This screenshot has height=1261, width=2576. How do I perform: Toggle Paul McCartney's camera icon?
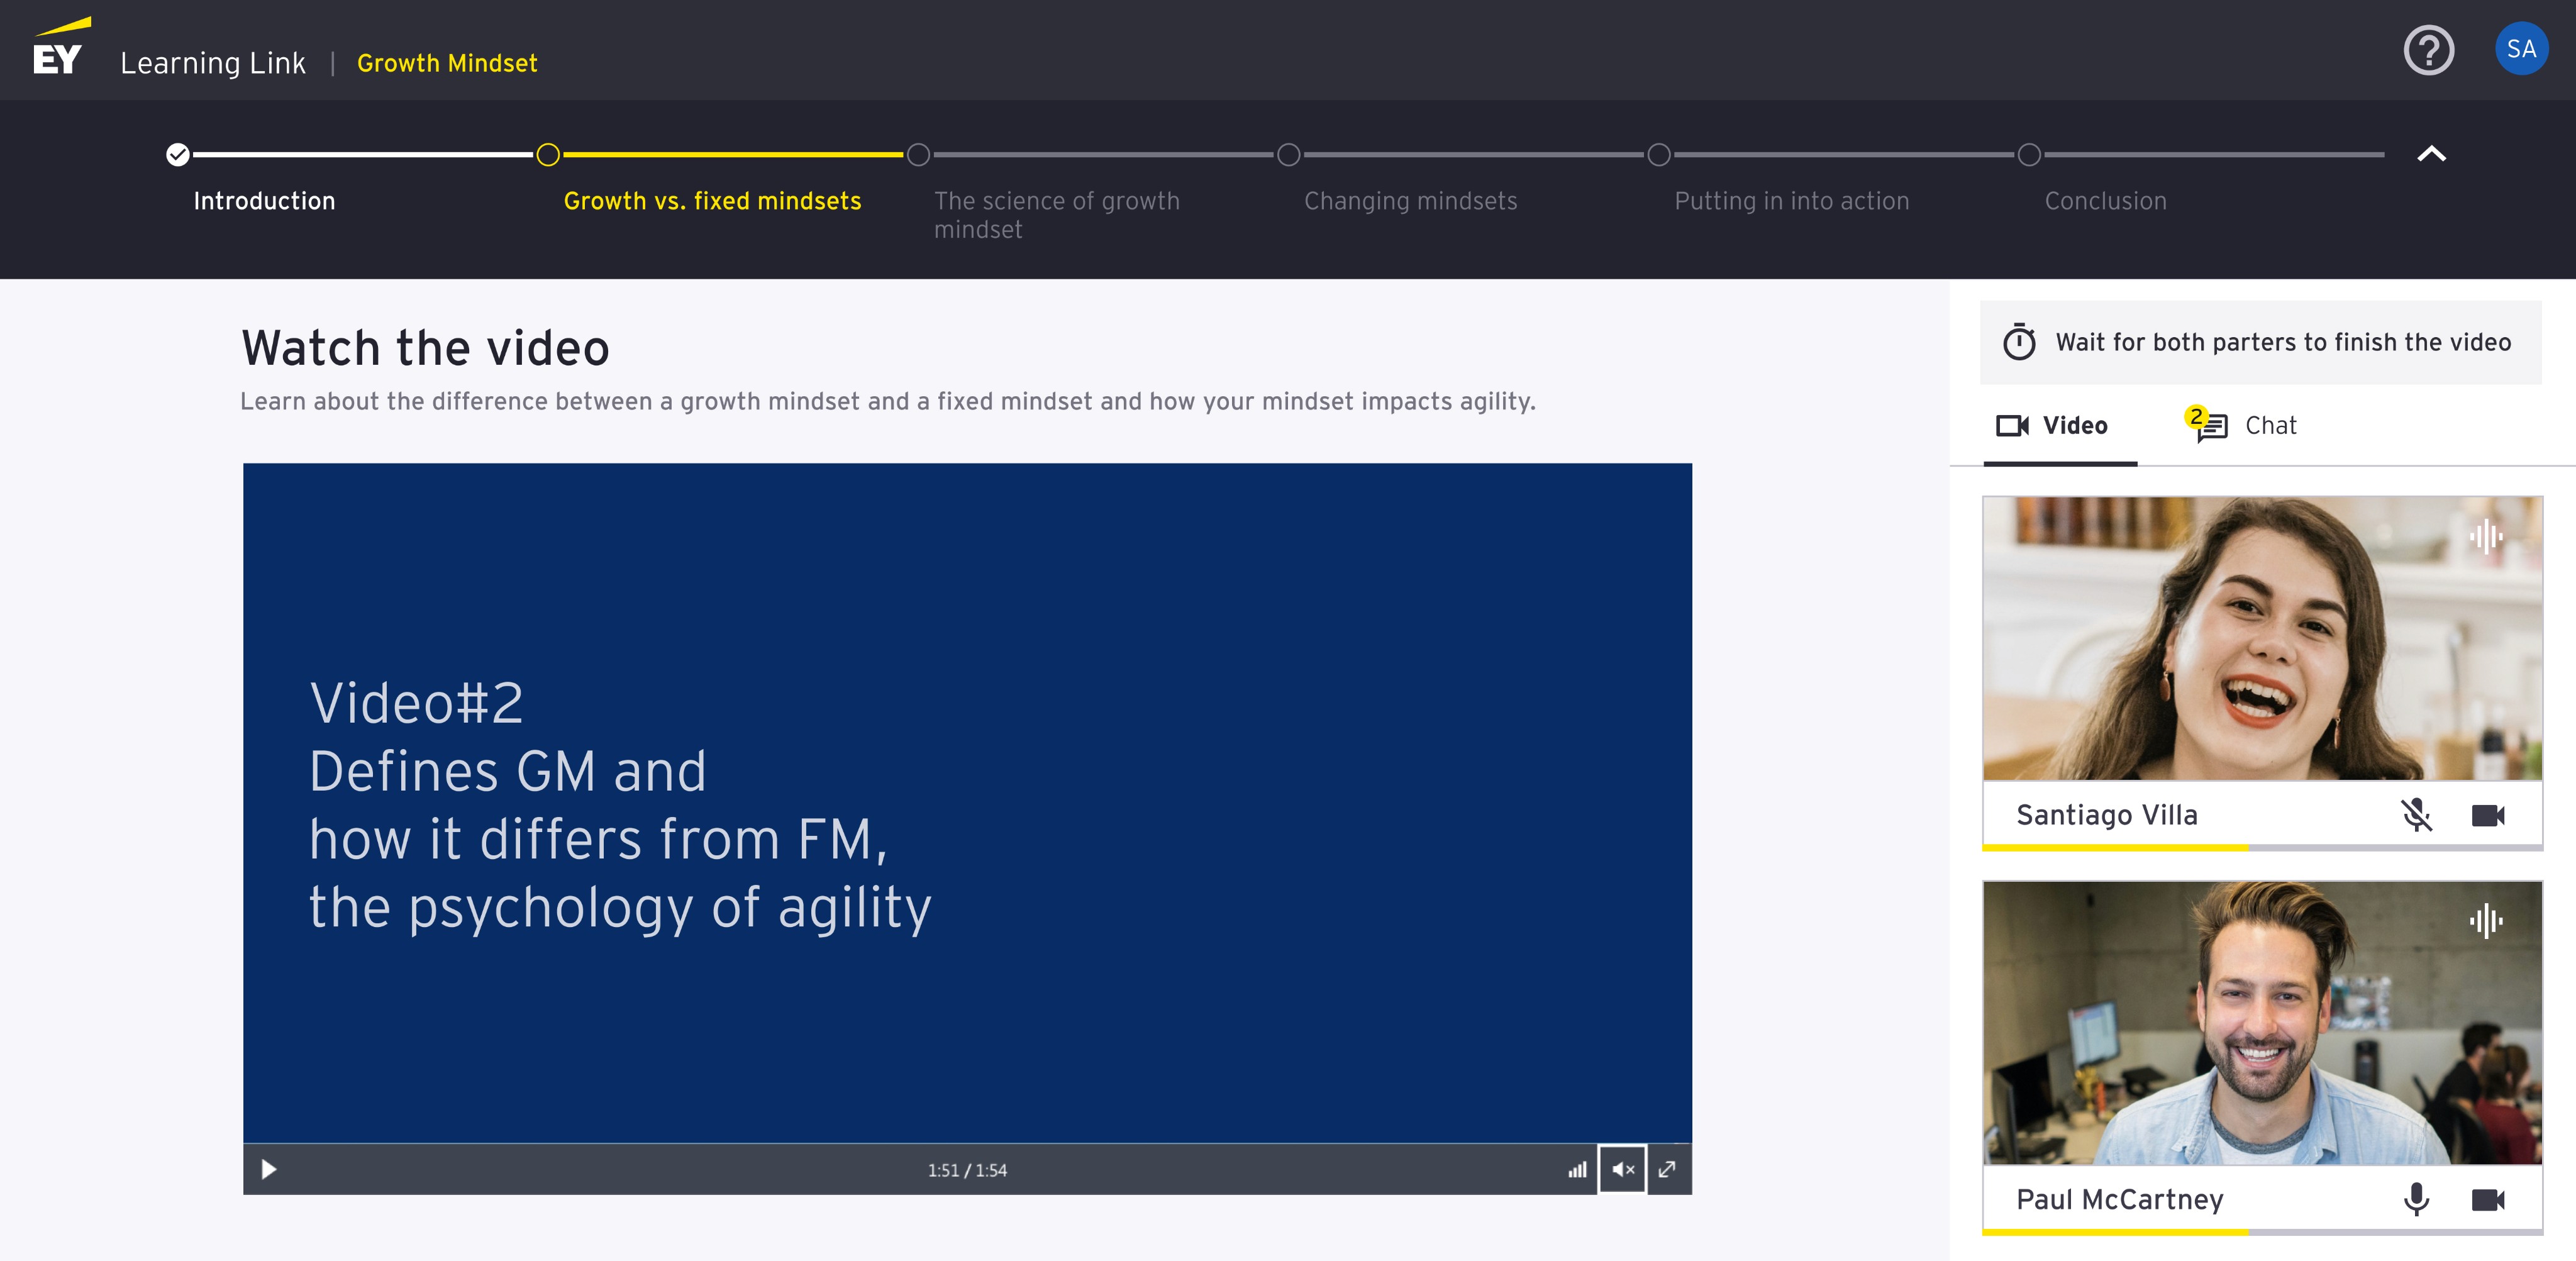coord(2487,1198)
